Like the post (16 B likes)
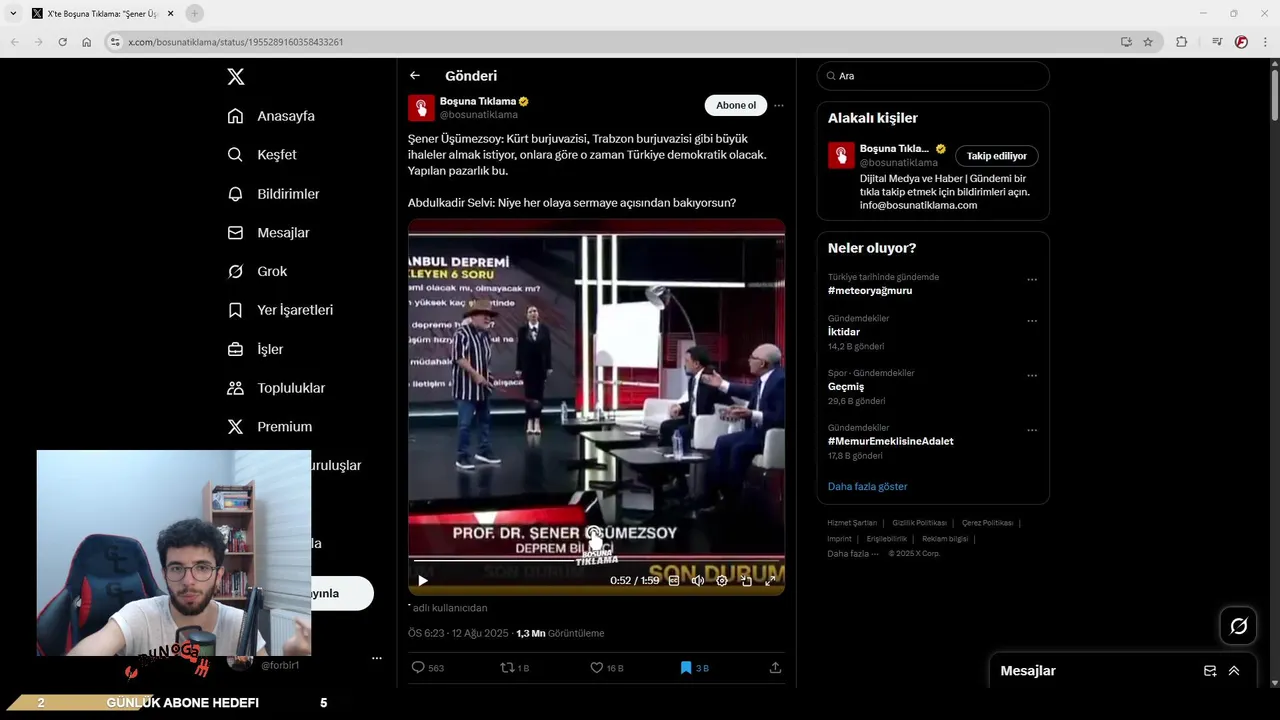This screenshot has height=720, width=1280. 607,668
